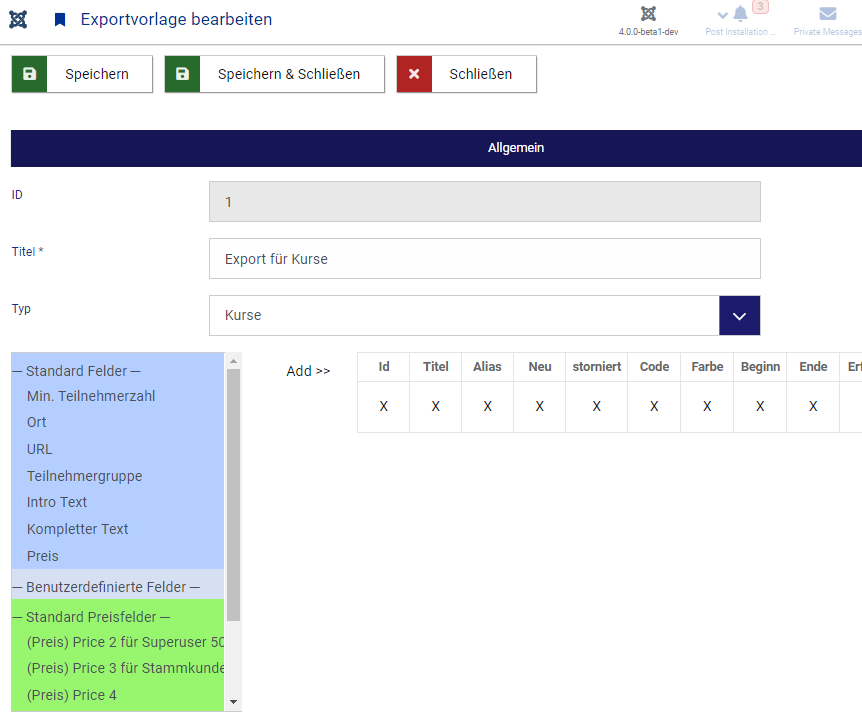The image size is (862, 712).
Task: Remove the Titel column via its X
Action: pyautogui.click(x=435, y=407)
